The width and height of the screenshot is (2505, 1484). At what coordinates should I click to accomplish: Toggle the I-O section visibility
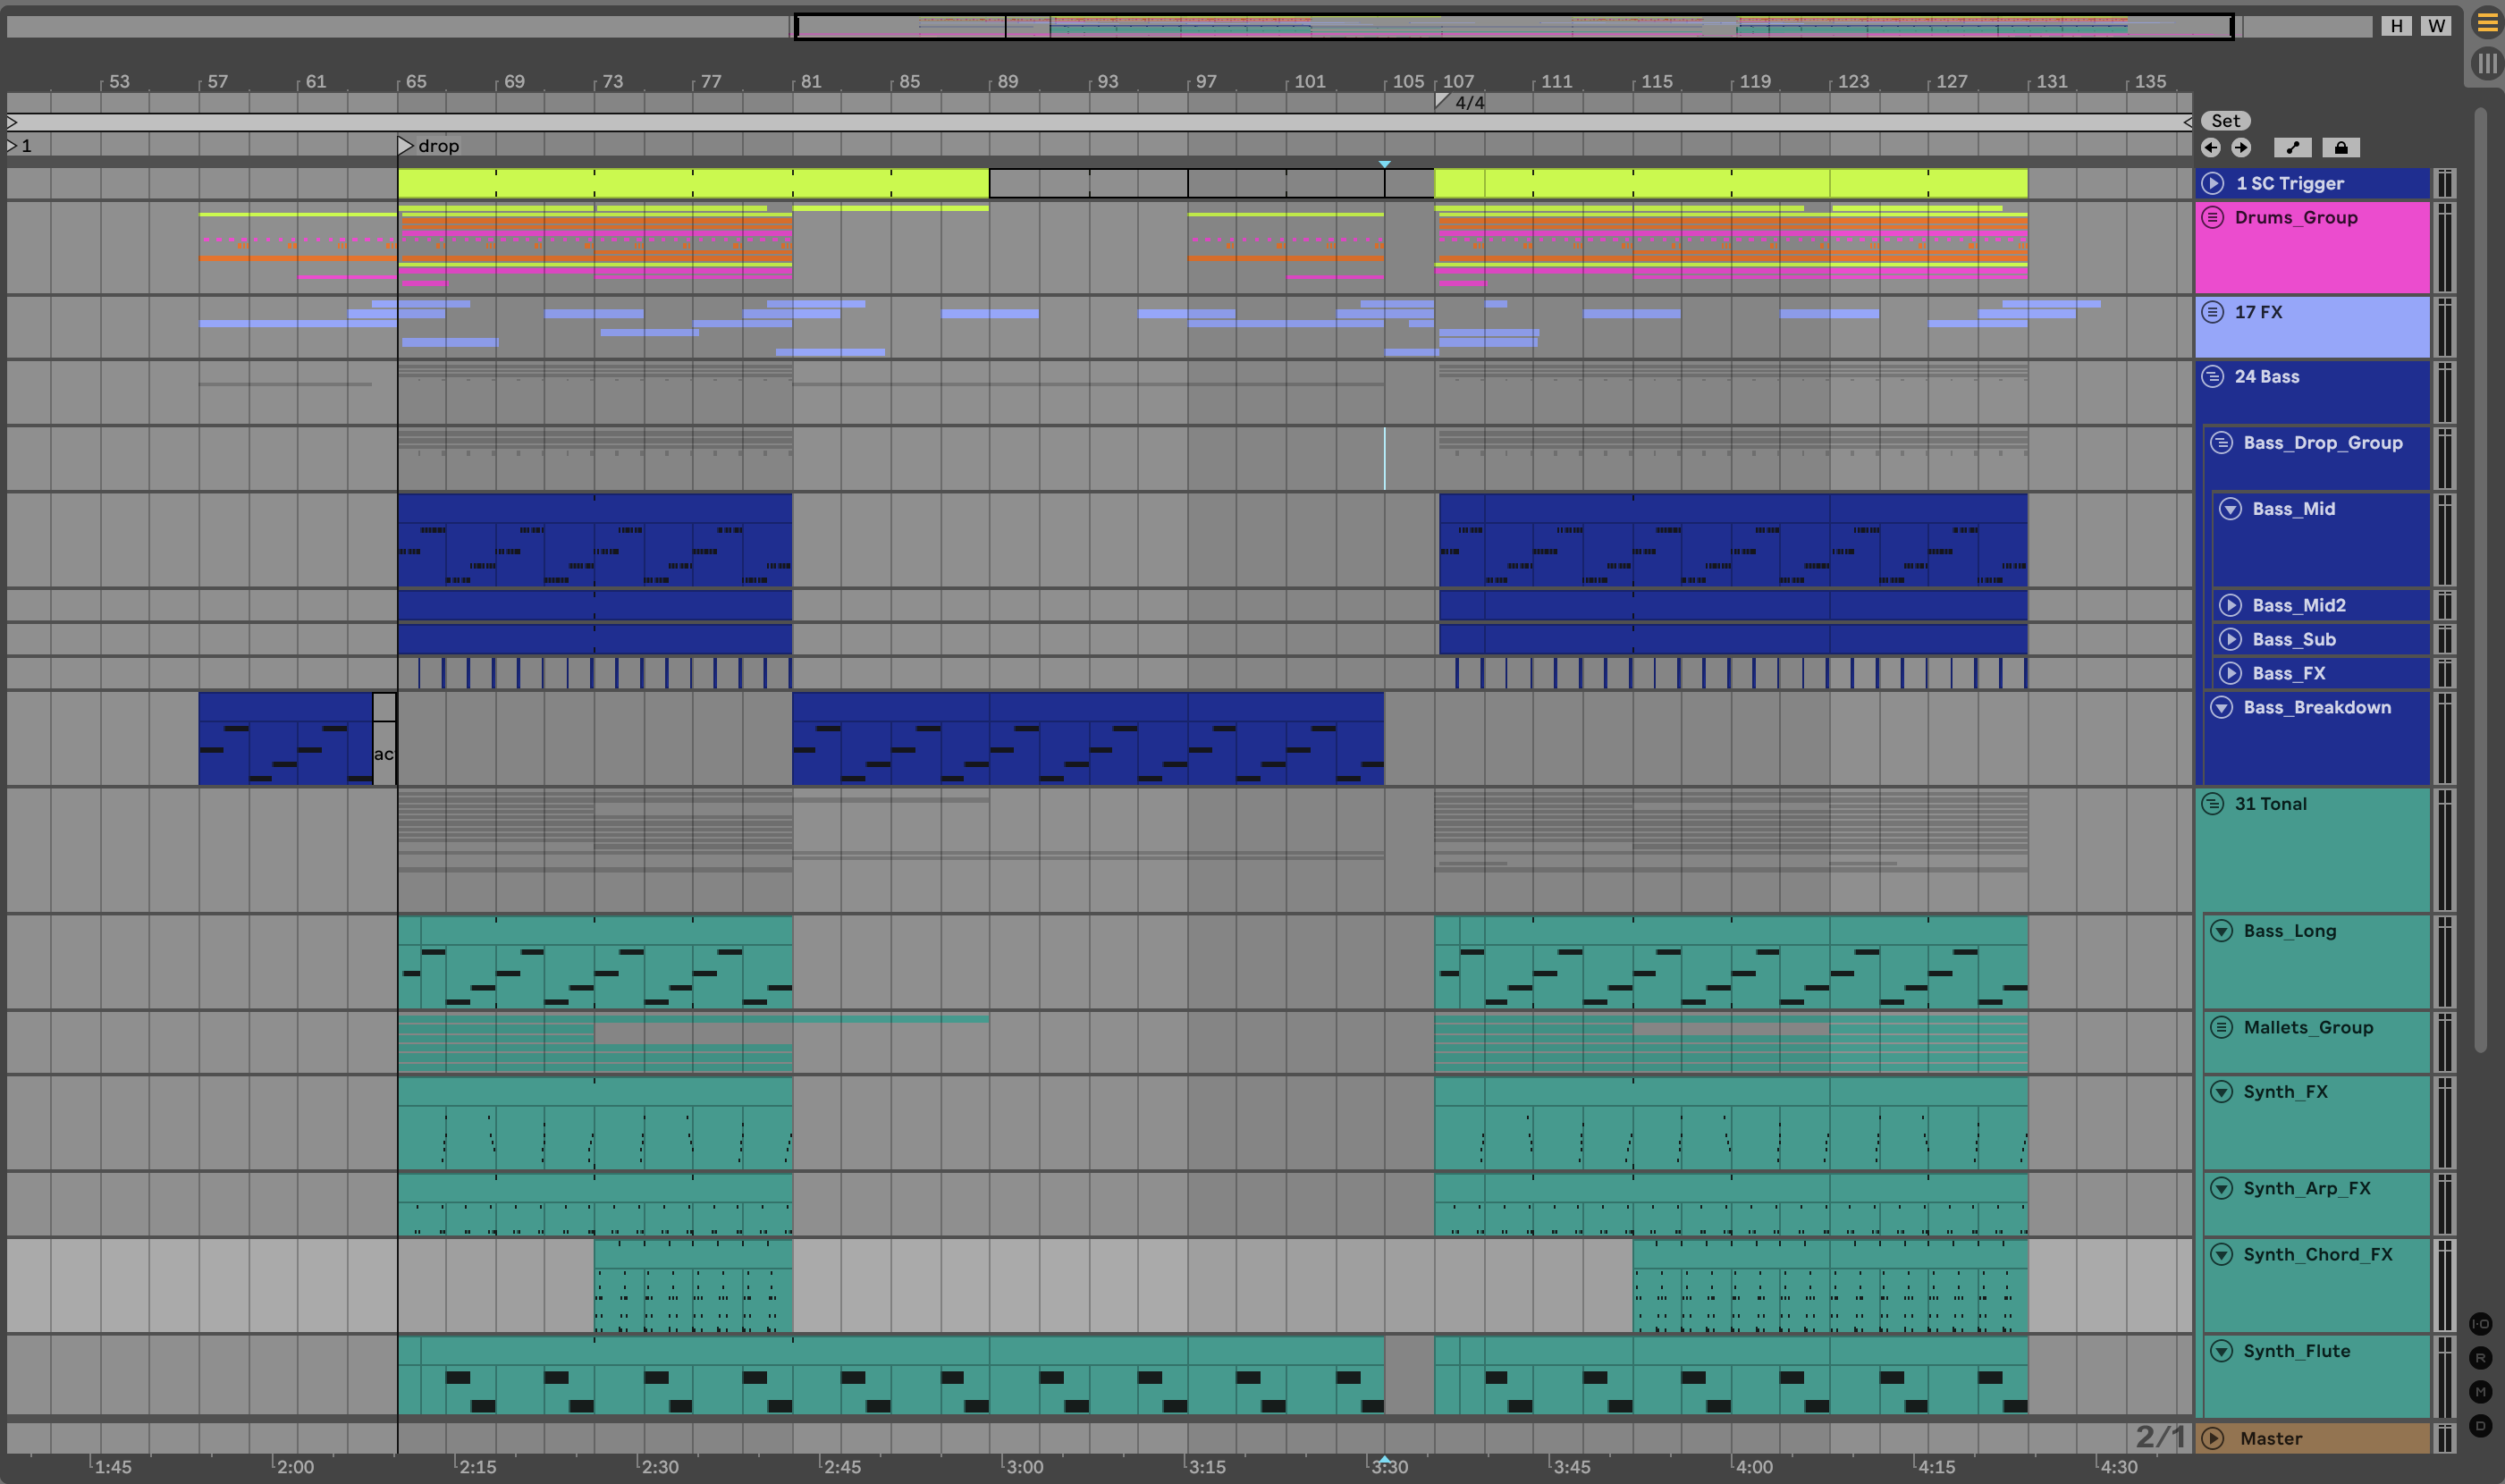(2480, 1323)
